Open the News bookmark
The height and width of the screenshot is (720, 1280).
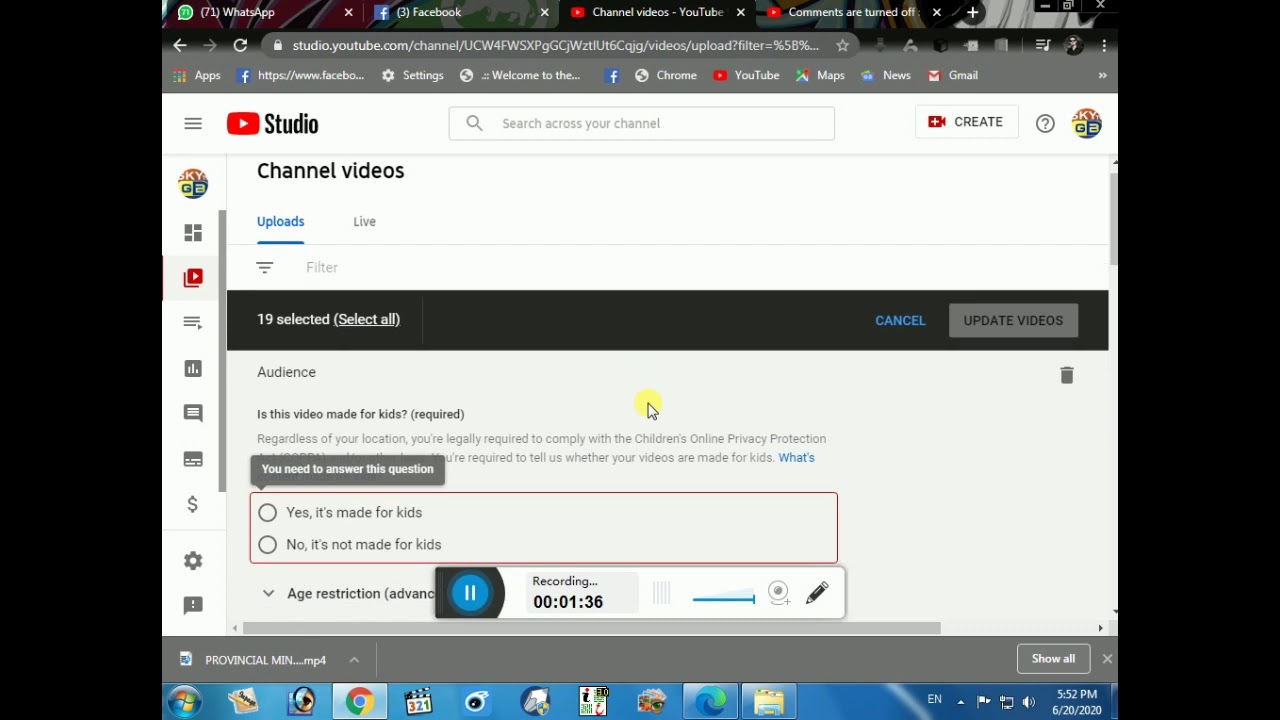click(x=886, y=75)
